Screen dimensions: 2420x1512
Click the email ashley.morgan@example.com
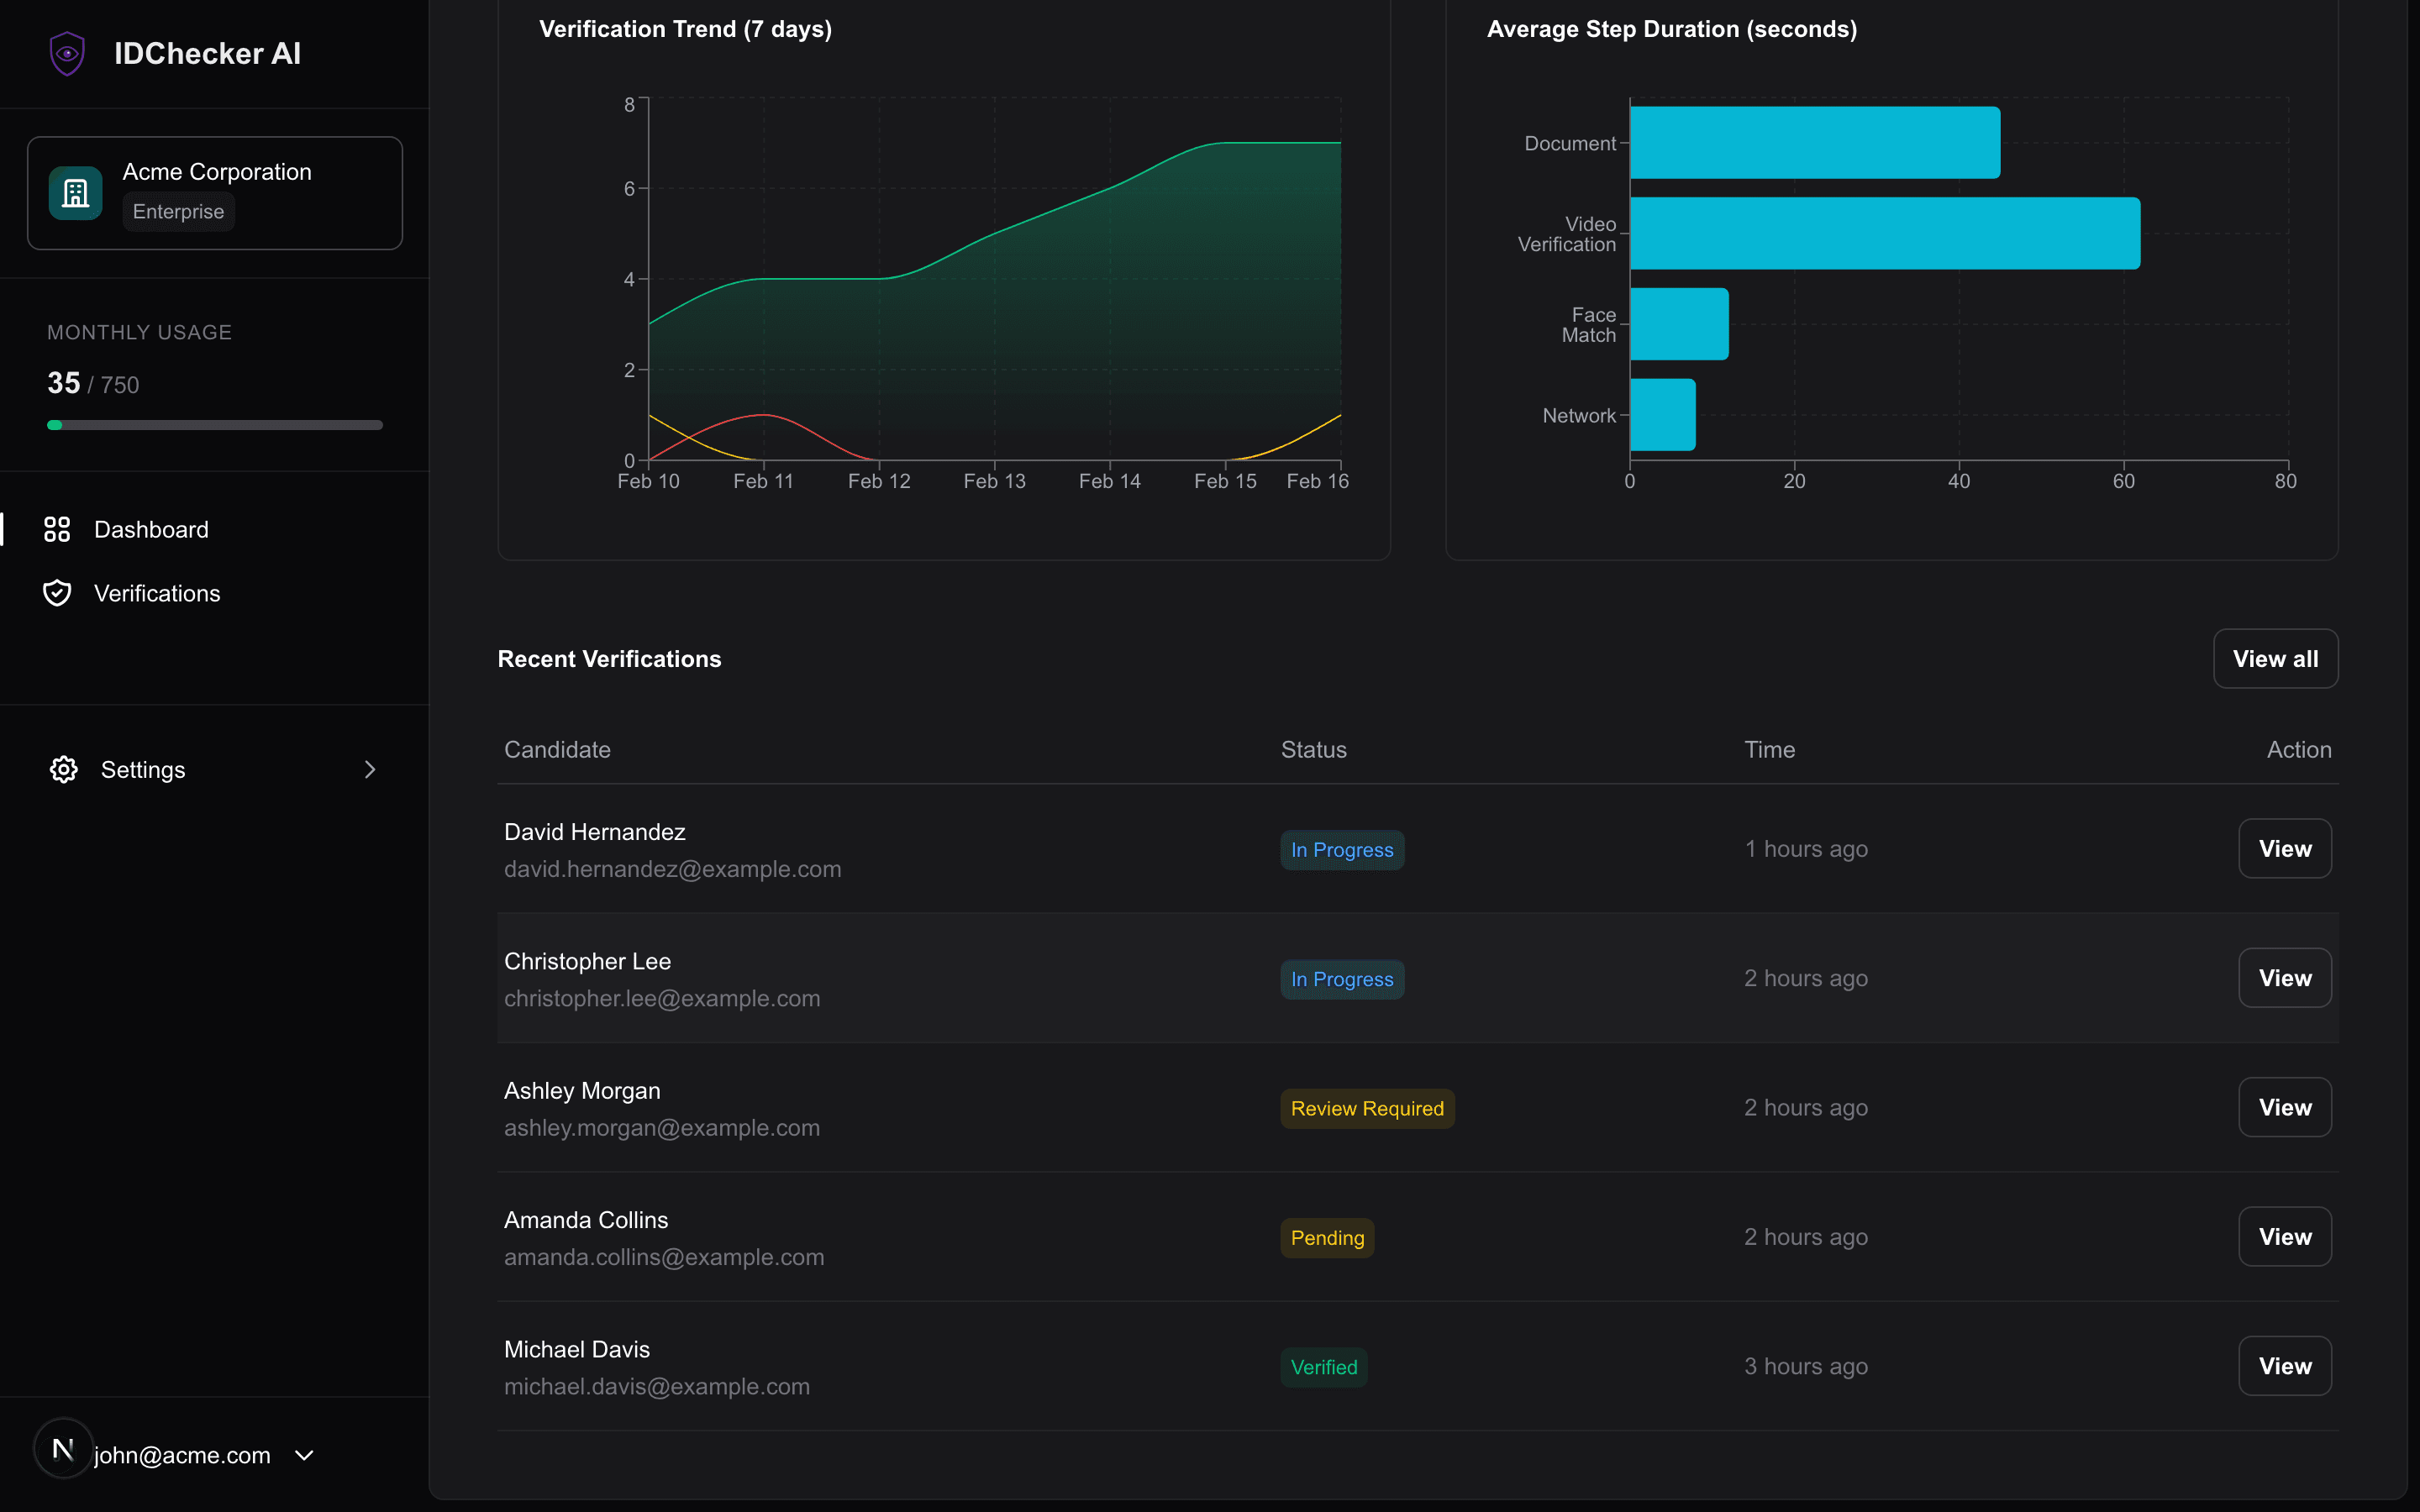[x=661, y=1127]
